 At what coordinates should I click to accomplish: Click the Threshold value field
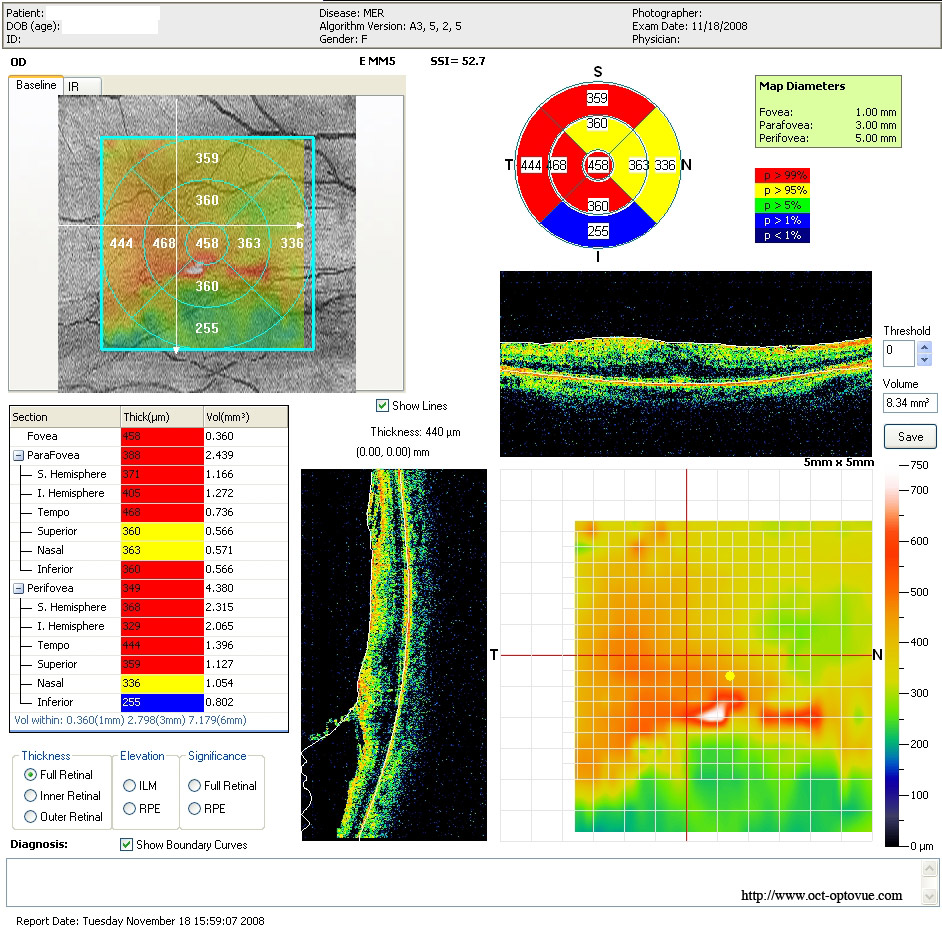tap(899, 353)
